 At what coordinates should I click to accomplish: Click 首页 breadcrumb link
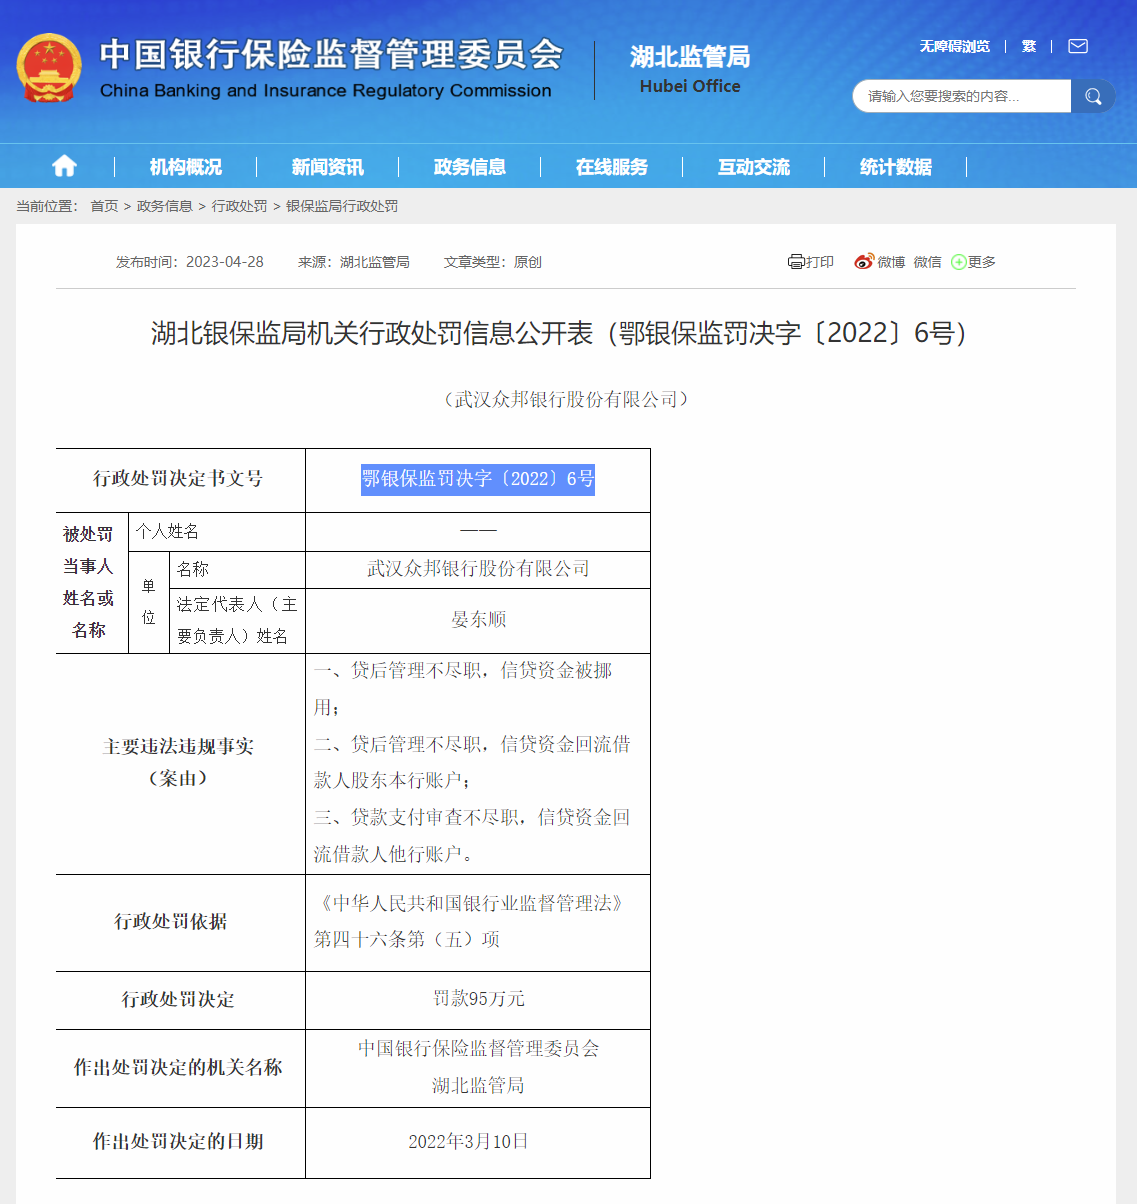104,206
